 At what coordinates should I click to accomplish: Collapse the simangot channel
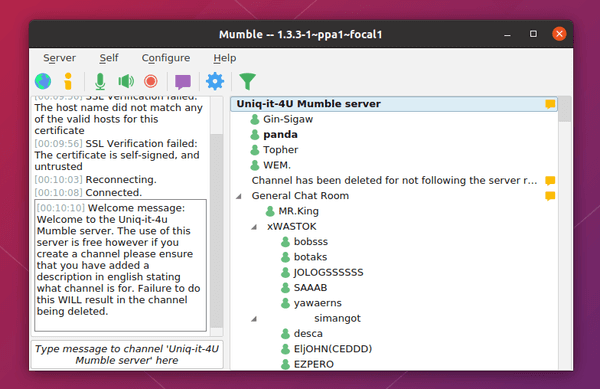click(254, 319)
